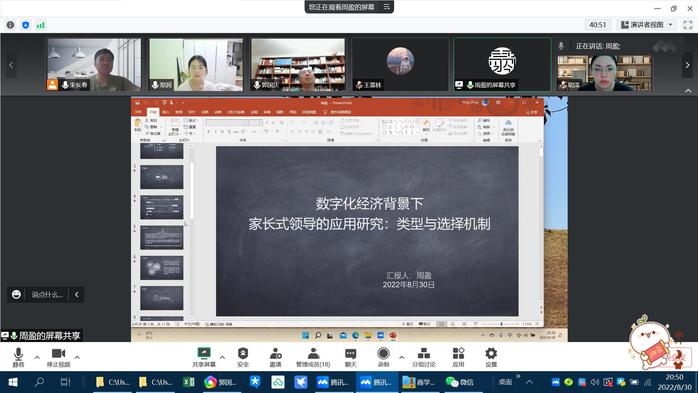Screen dimensions: 698x393
Task: Click the 说点什么 comment input
Action: (x=47, y=295)
